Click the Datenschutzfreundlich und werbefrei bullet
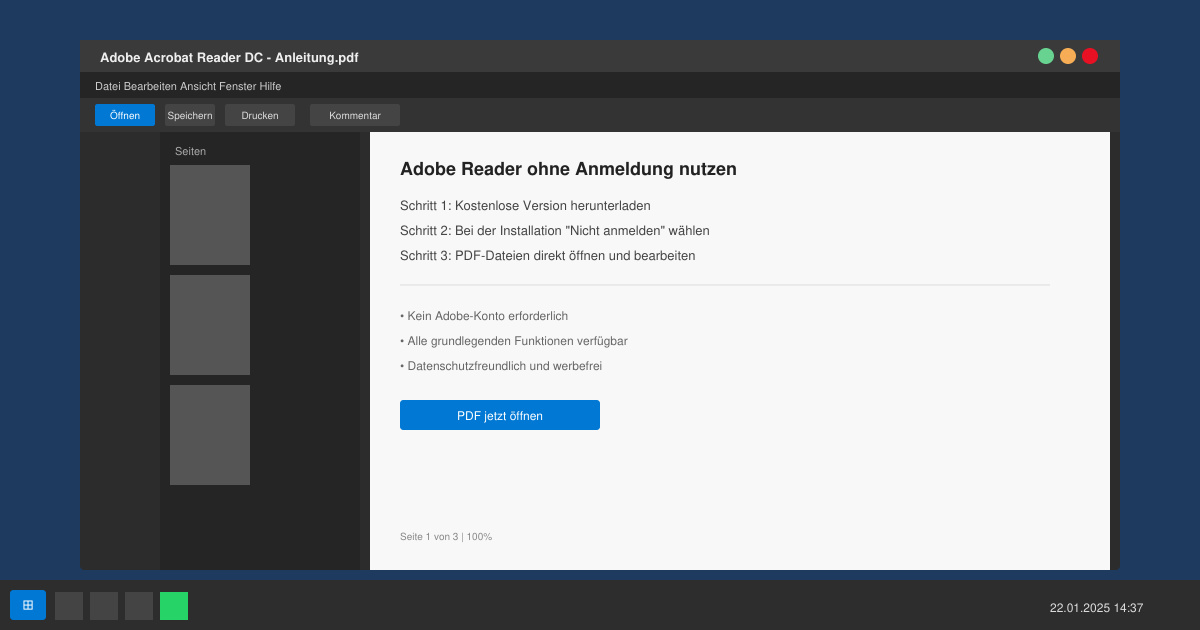Viewport: 1200px width, 630px height. click(x=501, y=366)
